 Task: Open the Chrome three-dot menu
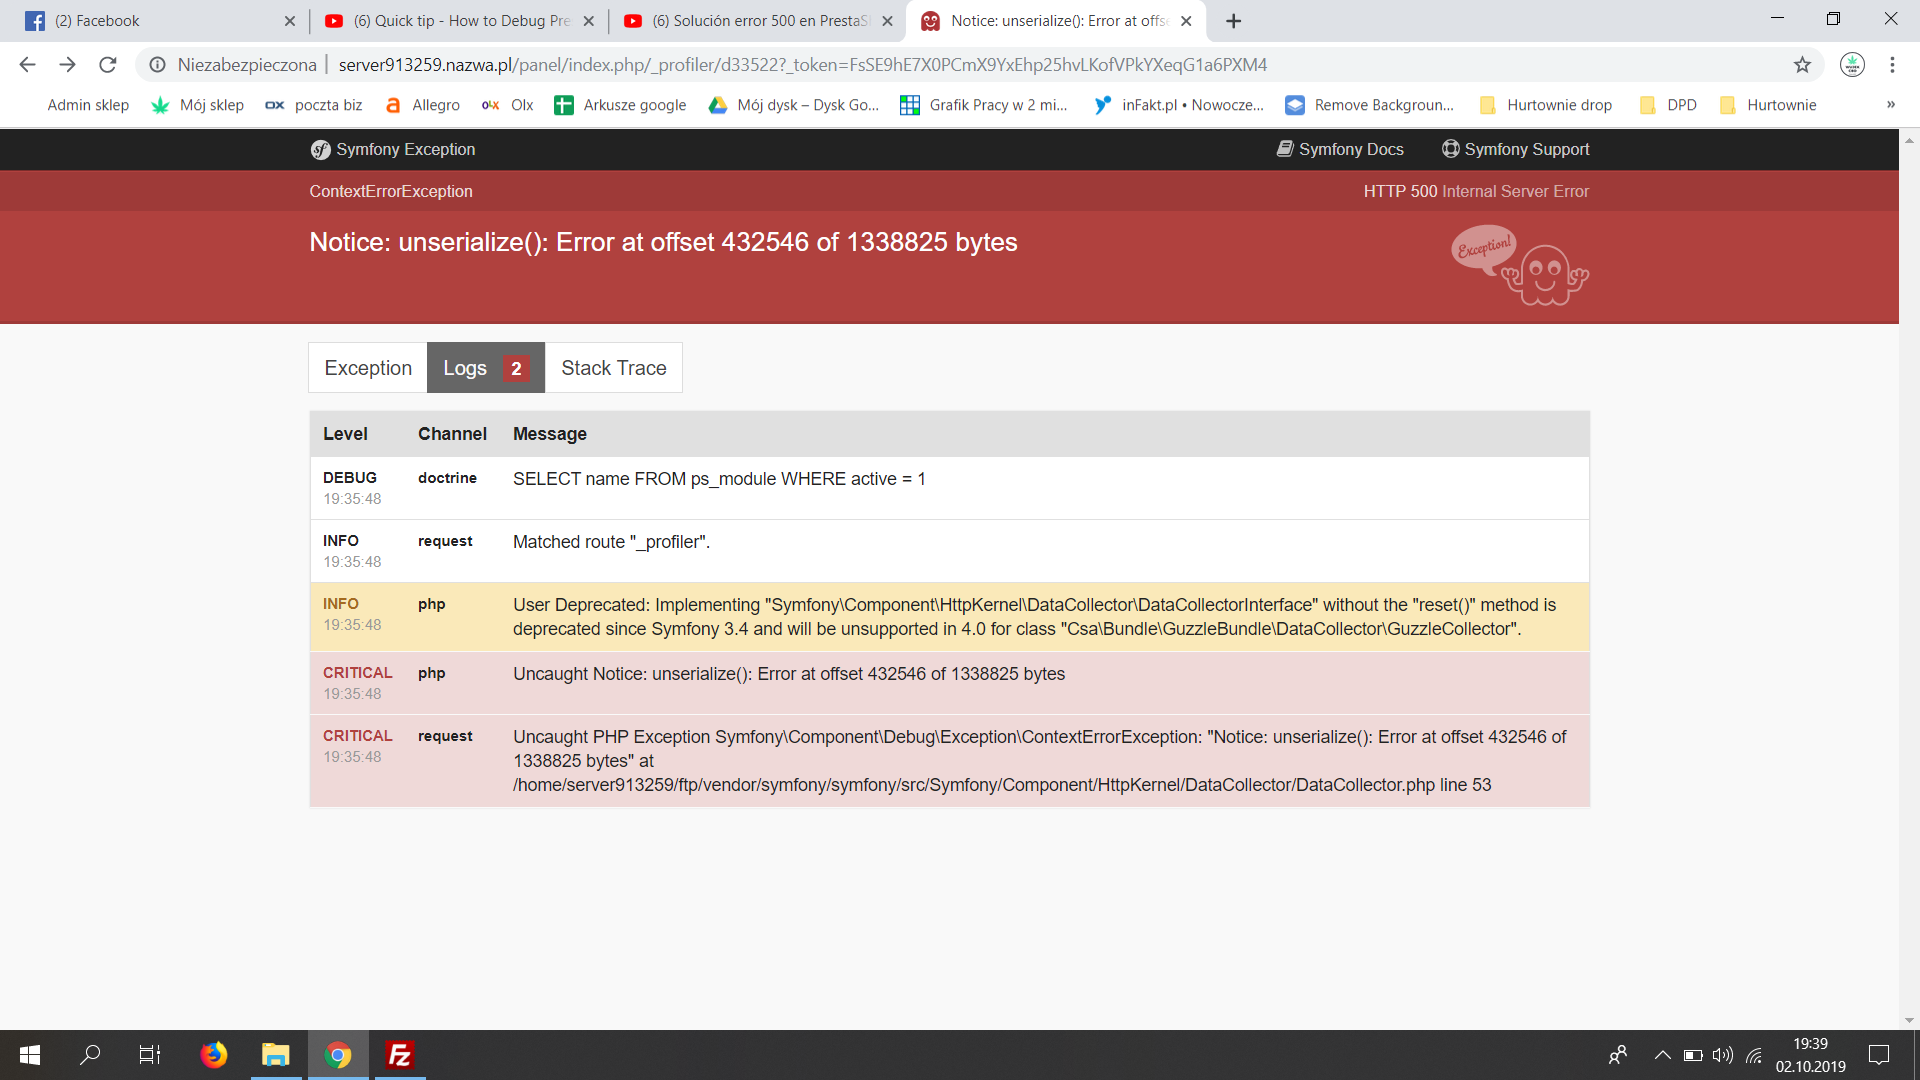[1892, 65]
